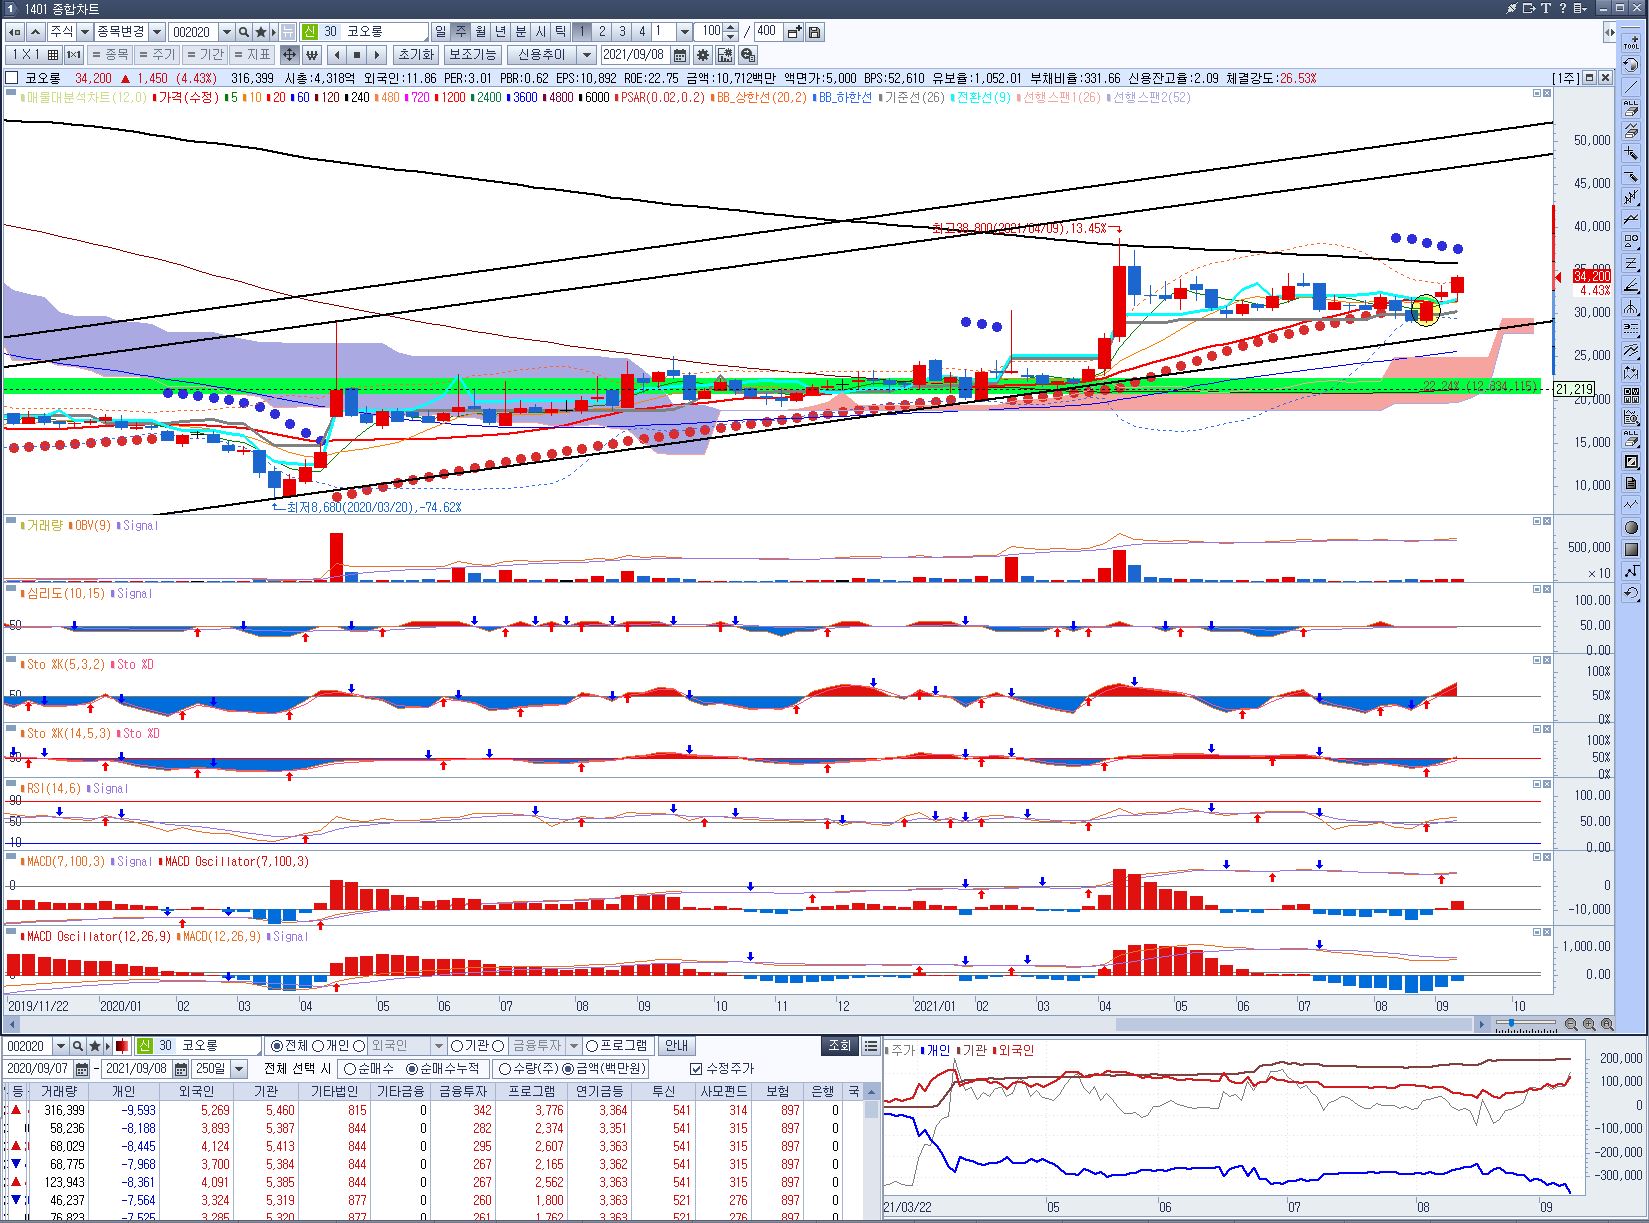
Task: Click the magnifier stock search icon in top toolbar
Action: click(x=243, y=32)
